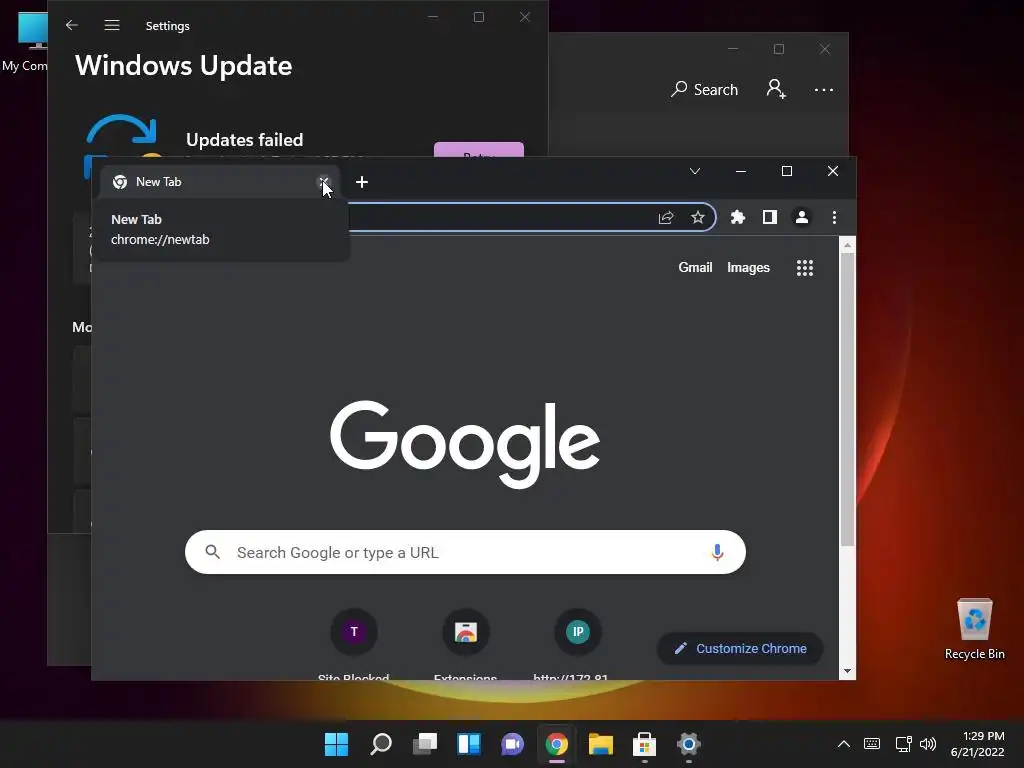
Task: Click the touch keyboard tray icon
Action: tap(872, 744)
